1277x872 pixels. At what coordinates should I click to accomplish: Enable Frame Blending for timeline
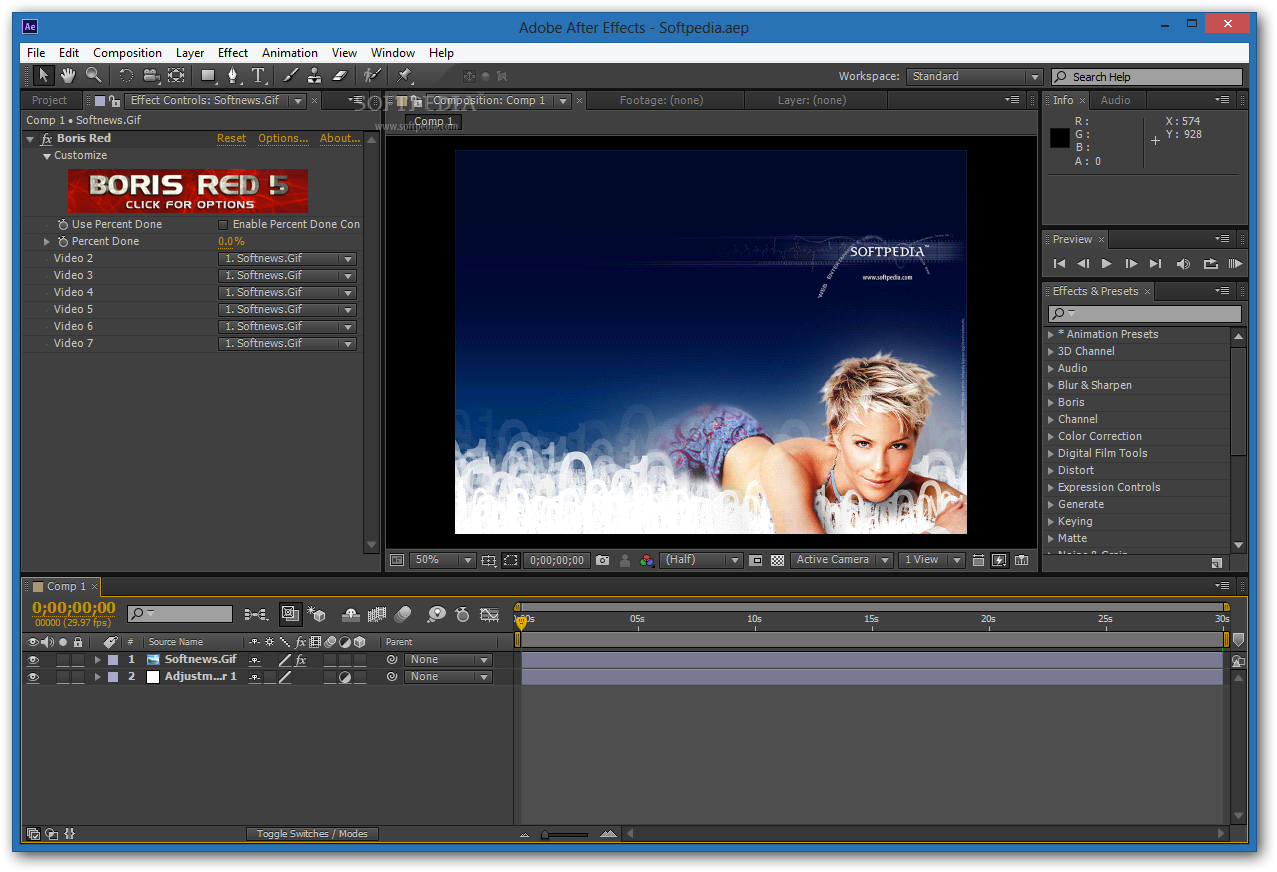pyautogui.click(x=377, y=614)
